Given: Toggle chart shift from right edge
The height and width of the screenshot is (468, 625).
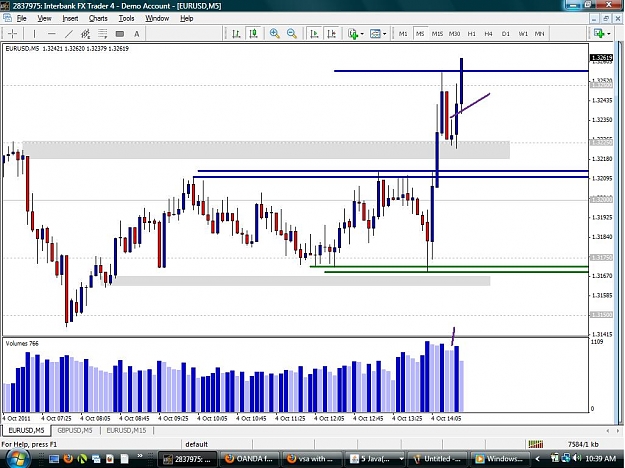Looking at the screenshot, I should coord(331,34).
